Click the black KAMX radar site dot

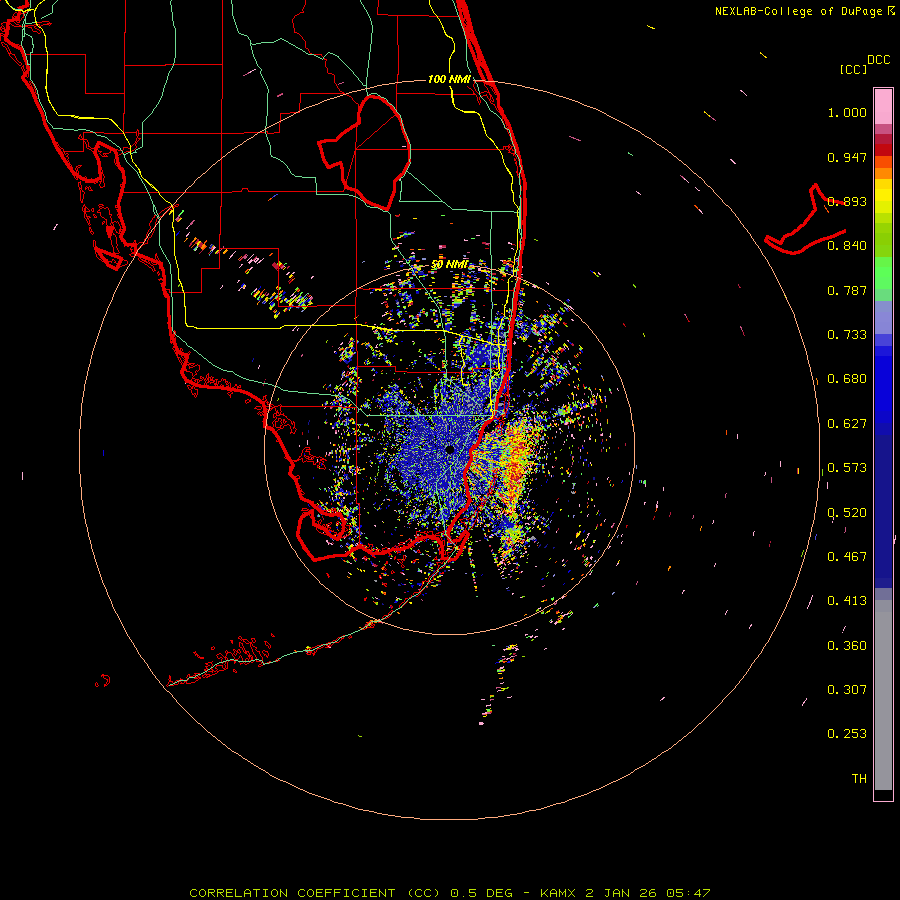click(450, 449)
